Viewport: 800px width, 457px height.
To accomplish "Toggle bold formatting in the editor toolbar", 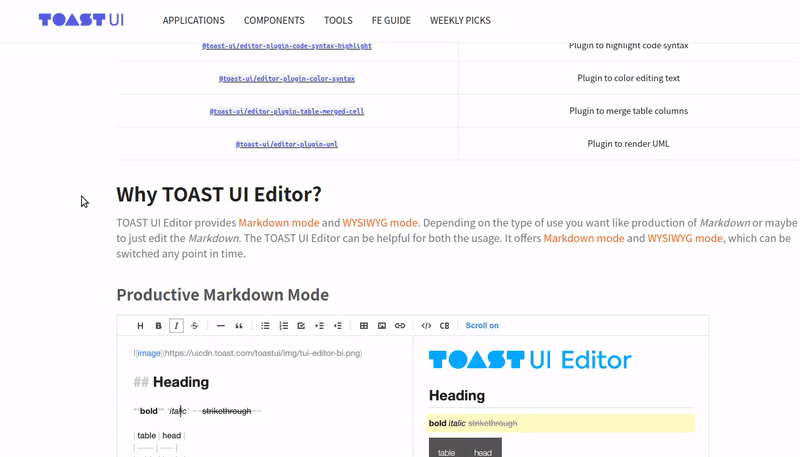I will tap(158, 326).
